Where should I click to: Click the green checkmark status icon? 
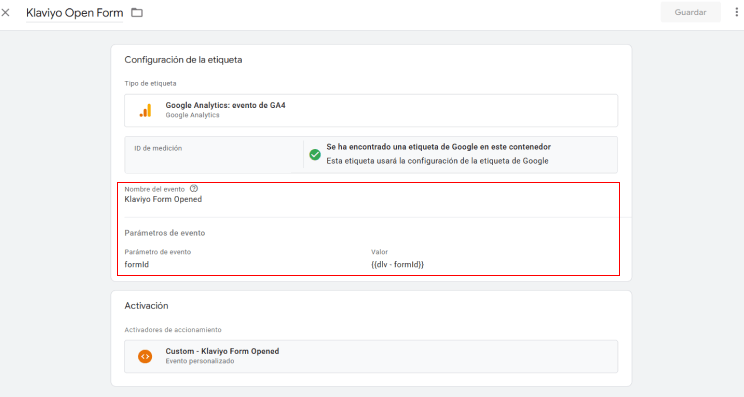315,155
